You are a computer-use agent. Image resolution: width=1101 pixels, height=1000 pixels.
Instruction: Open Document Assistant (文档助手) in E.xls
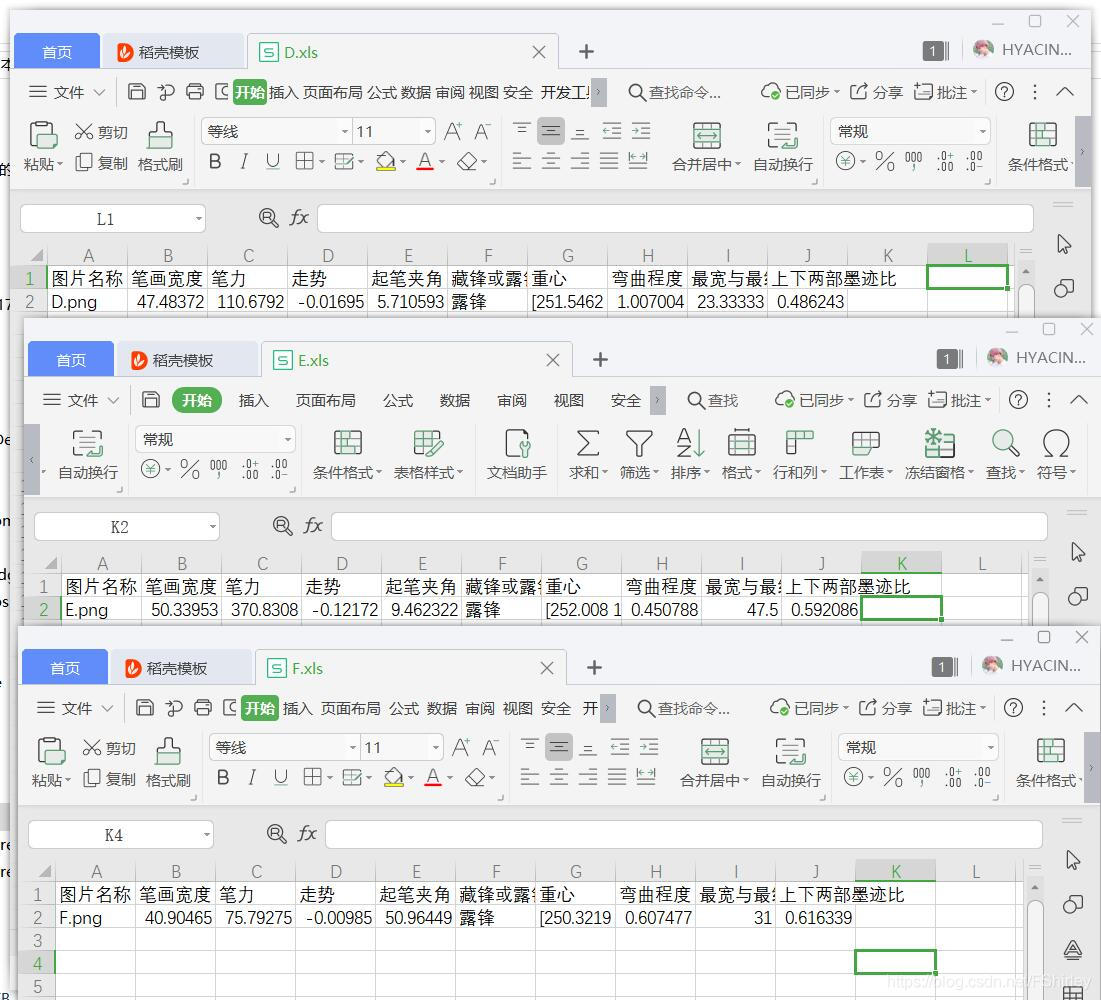[x=515, y=453]
